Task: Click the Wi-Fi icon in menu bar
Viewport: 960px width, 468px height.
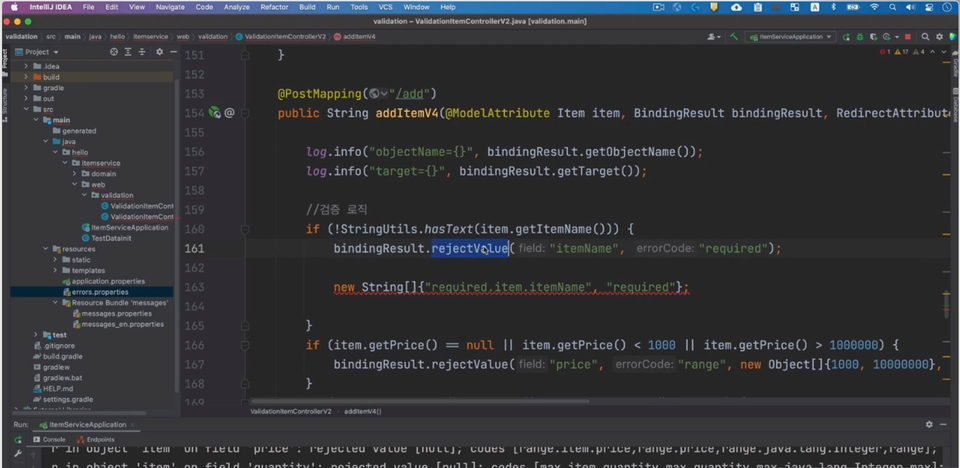Action: 874,7
